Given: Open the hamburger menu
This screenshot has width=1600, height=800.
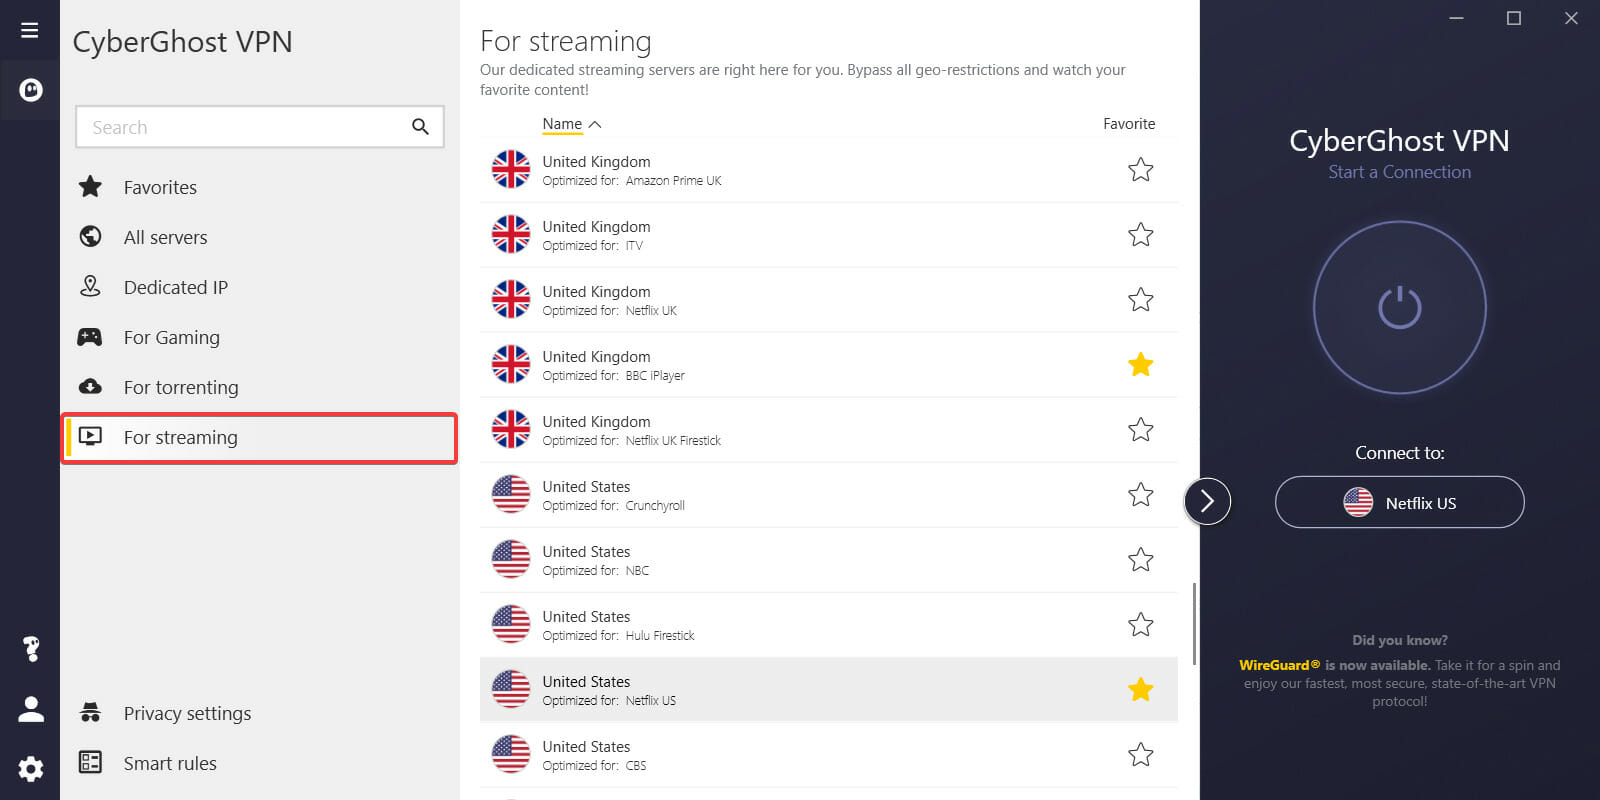Looking at the screenshot, I should click(x=30, y=30).
